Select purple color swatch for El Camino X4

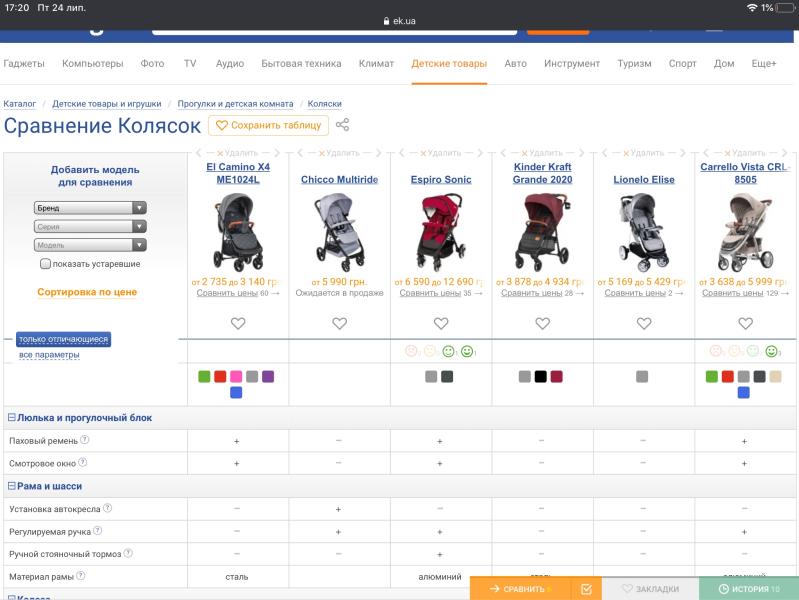268,376
